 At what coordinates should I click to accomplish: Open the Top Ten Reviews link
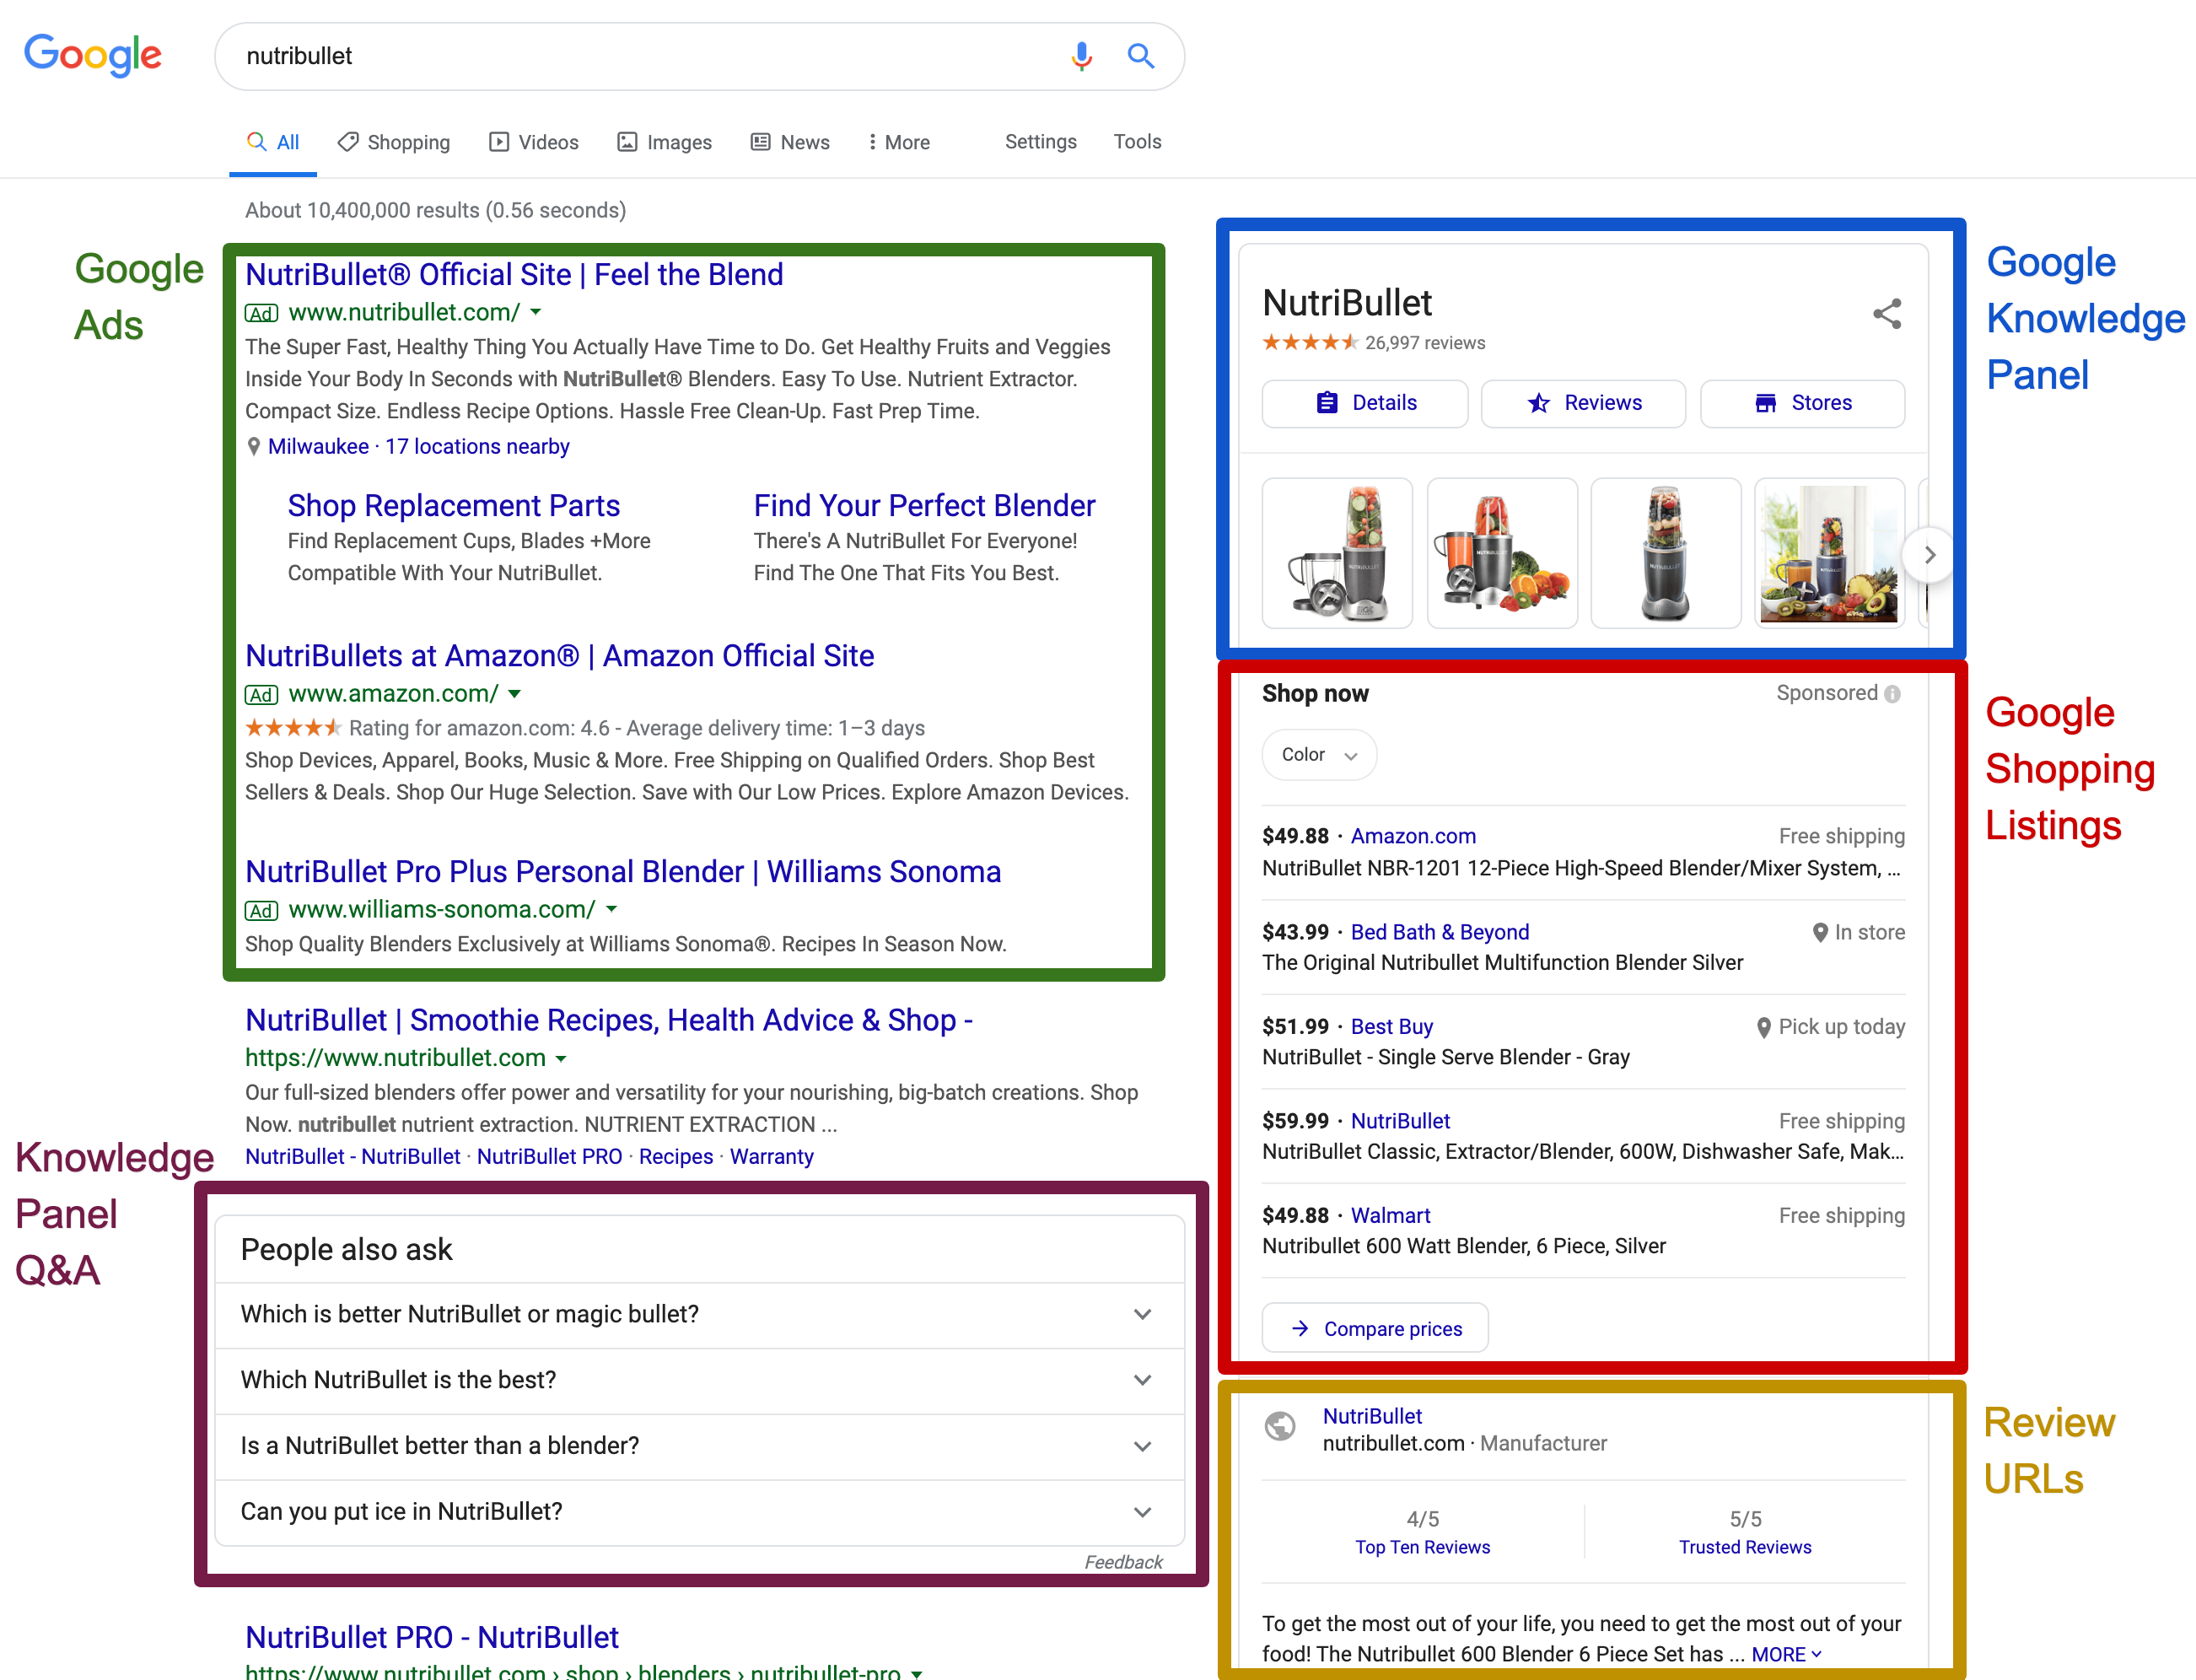pos(1422,1547)
